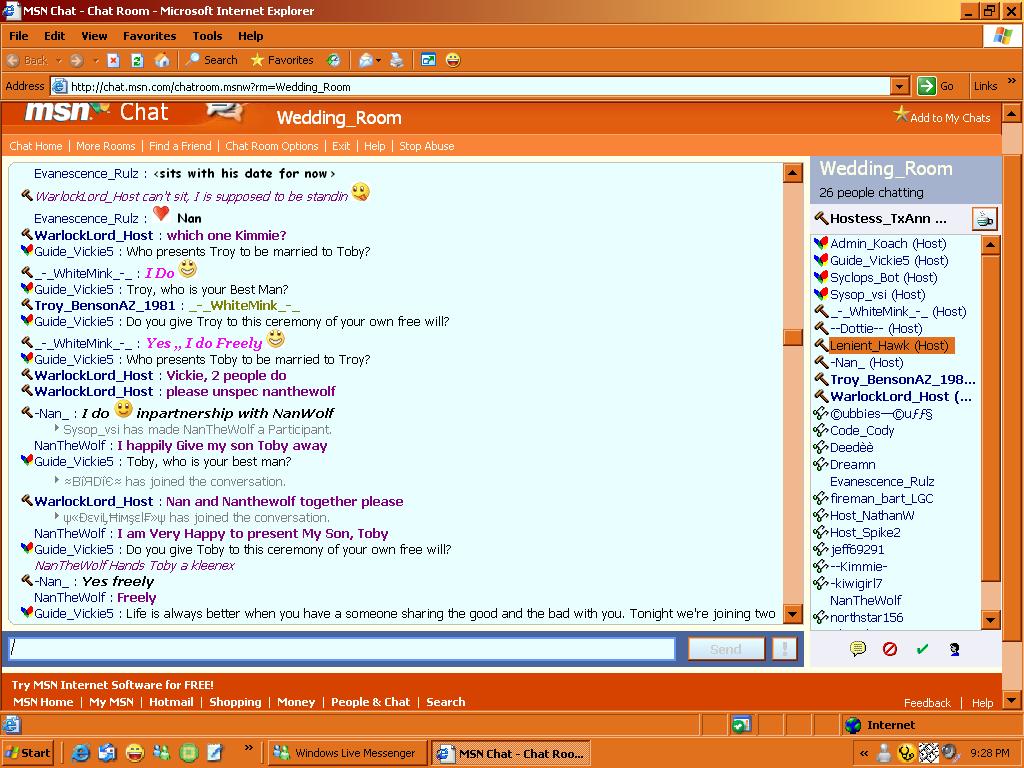The width and height of the screenshot is (1024, 768).
Task: Click chat log scrollbar up arrow
Action: (x=792, y=173)
